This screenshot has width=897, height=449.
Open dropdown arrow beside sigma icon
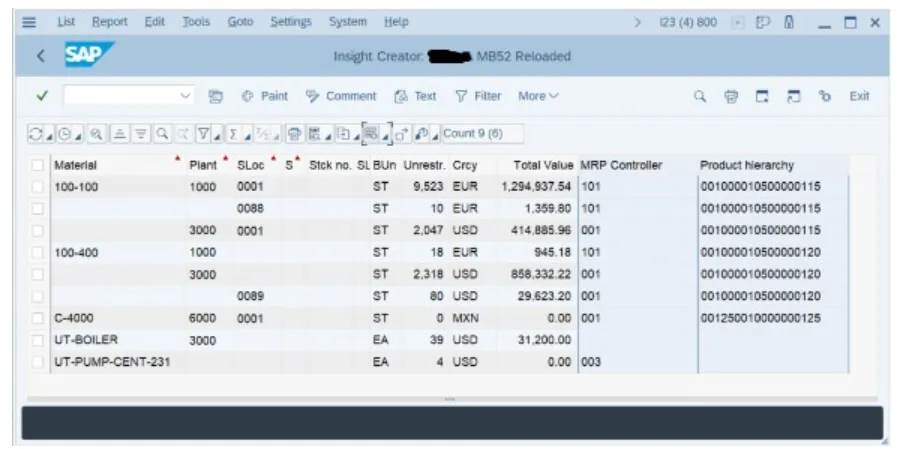tap(248, 137)
